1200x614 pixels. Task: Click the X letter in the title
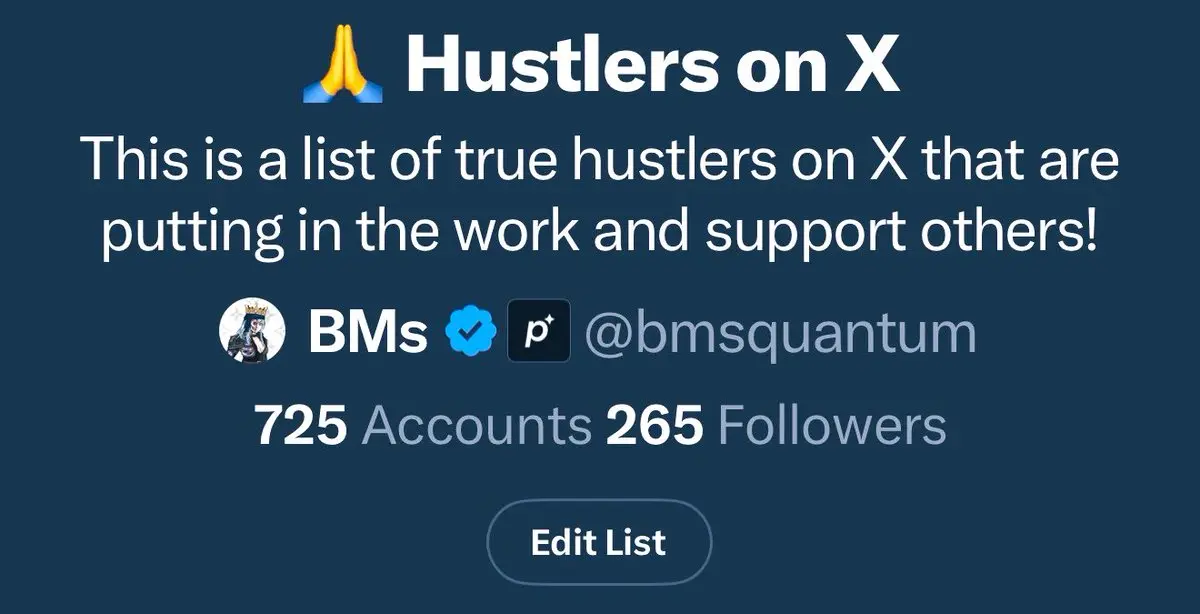[869, 65]
